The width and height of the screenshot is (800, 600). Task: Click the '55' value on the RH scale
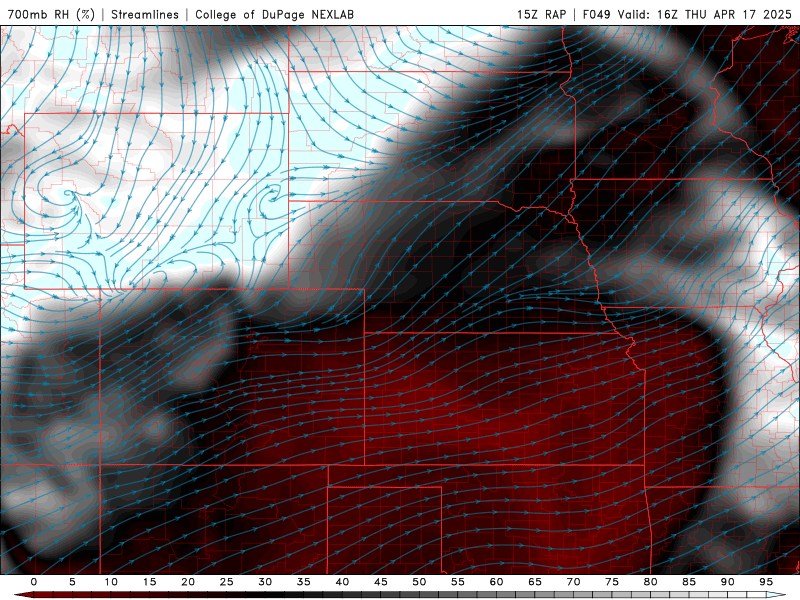coord(458,582)
